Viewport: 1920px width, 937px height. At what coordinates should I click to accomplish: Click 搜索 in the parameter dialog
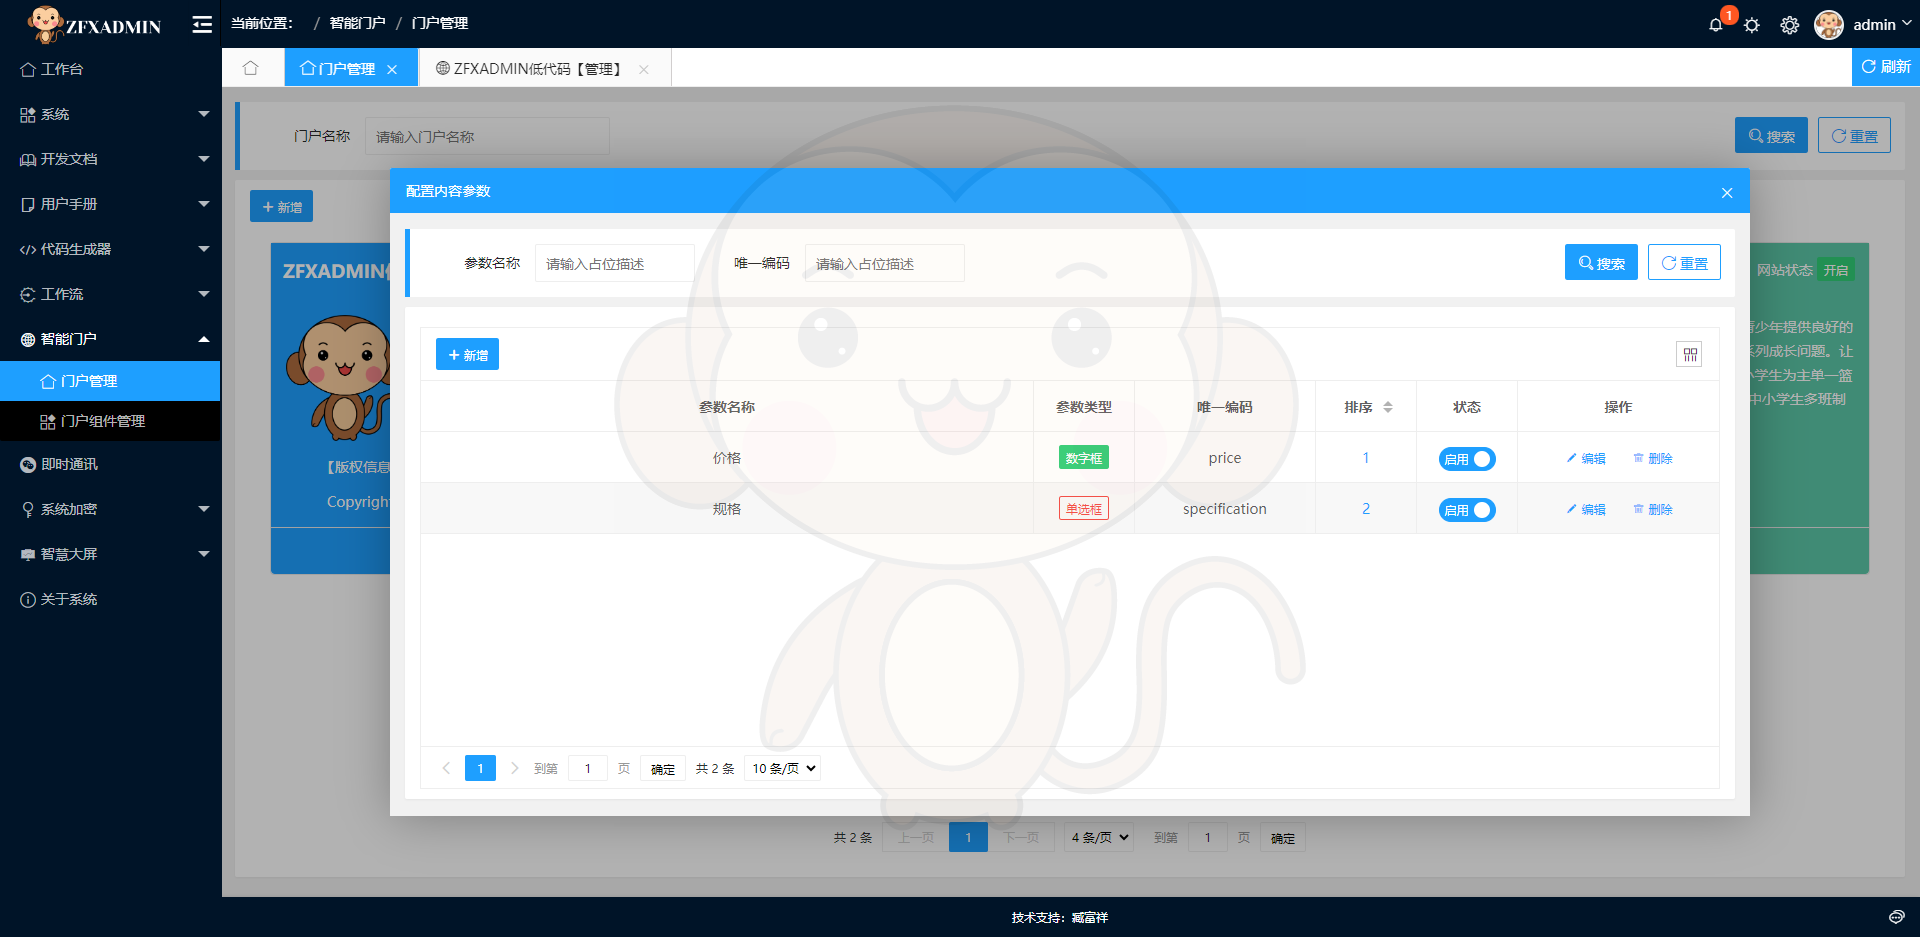click(x=1601, y=262)
